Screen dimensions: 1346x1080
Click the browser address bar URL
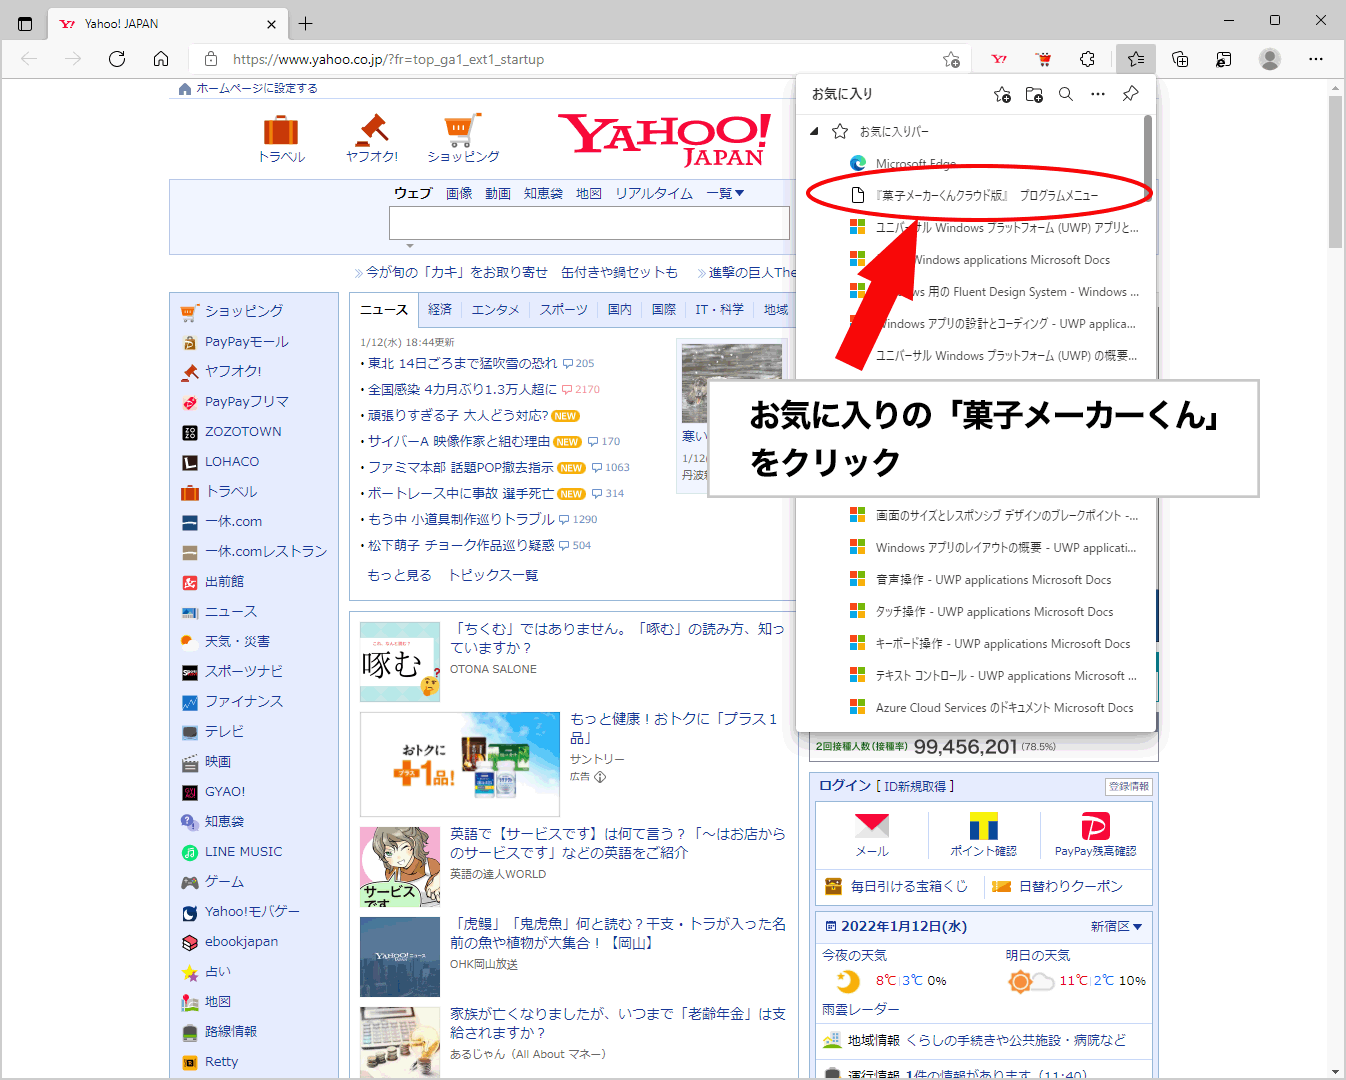pos(388,59)
